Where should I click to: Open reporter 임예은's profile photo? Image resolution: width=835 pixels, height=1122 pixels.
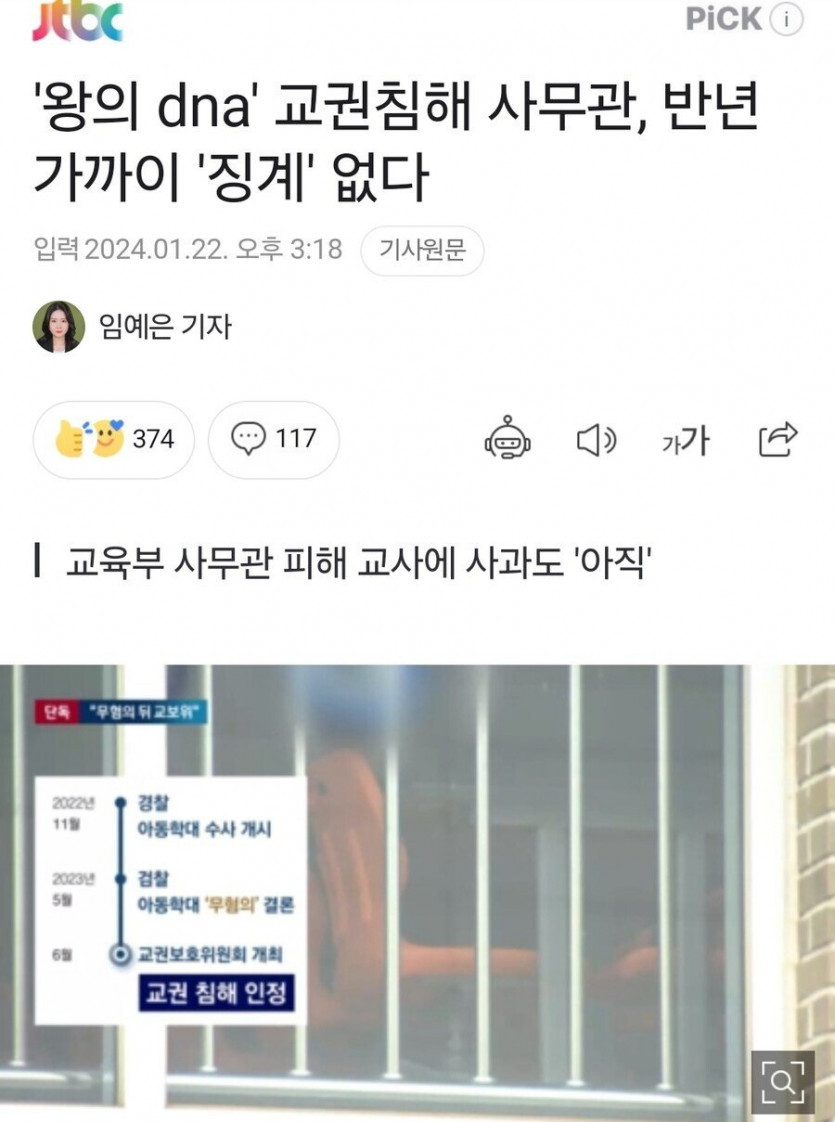pyautogui.click(x=59, y=327)
